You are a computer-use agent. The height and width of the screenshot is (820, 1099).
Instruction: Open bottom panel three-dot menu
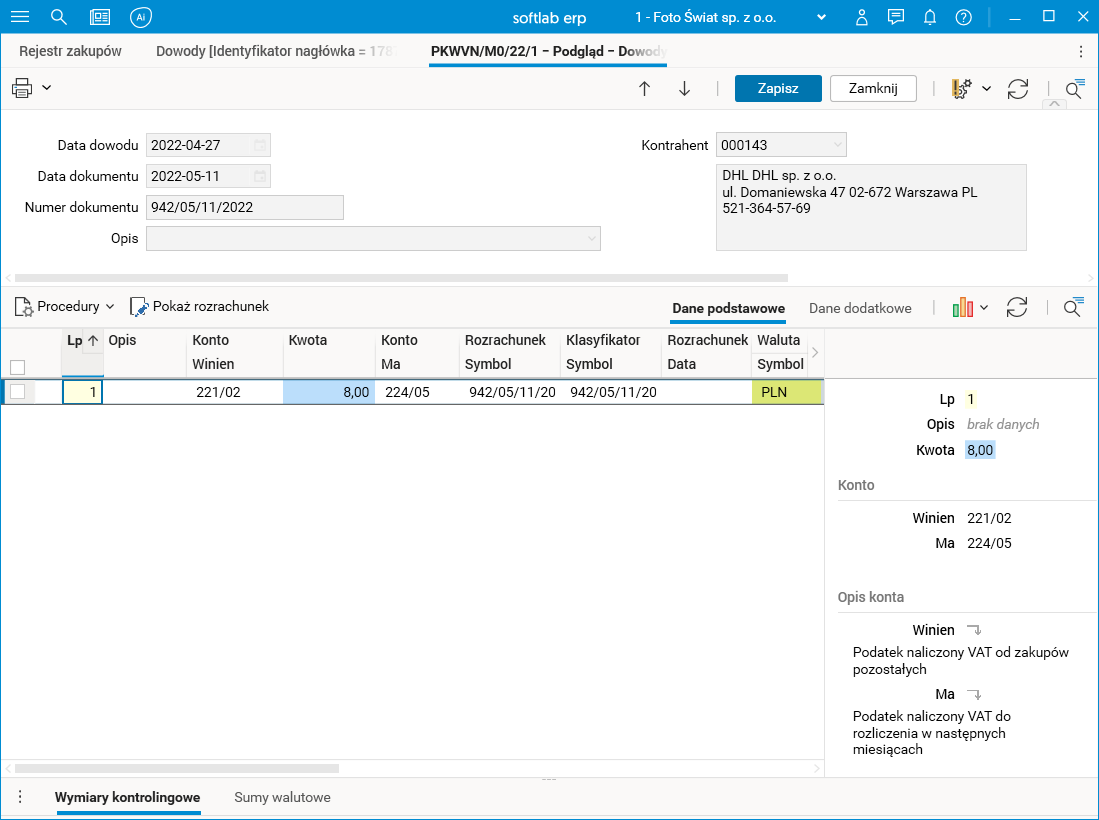(x=20, y=797)
